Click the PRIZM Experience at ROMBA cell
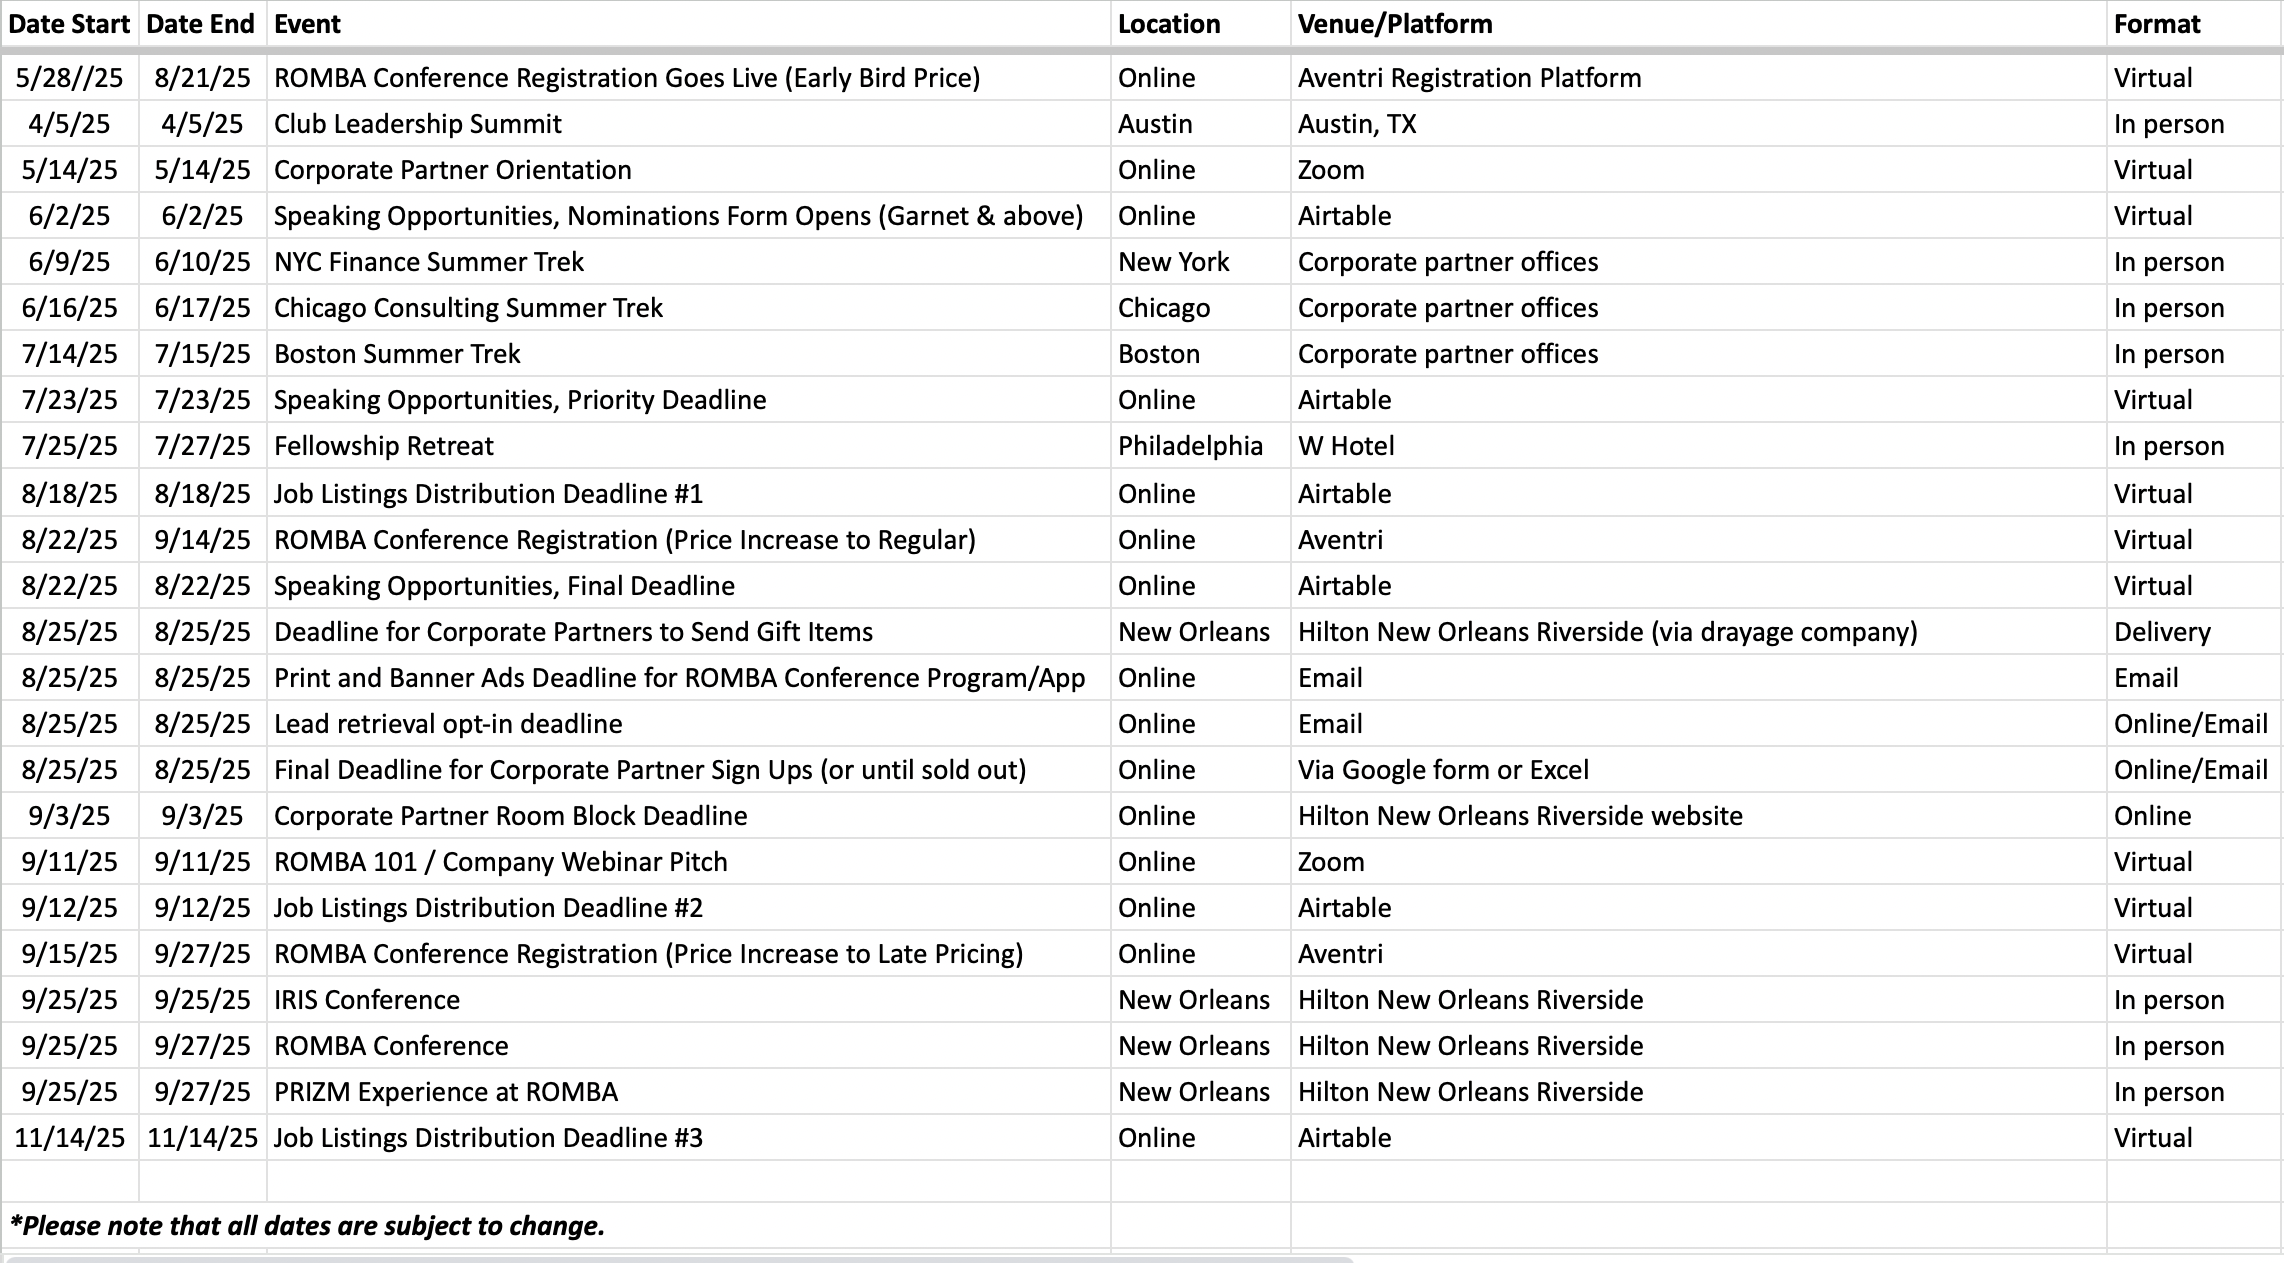This screenshot has height=1263, width=2284. pos(688,1092)
